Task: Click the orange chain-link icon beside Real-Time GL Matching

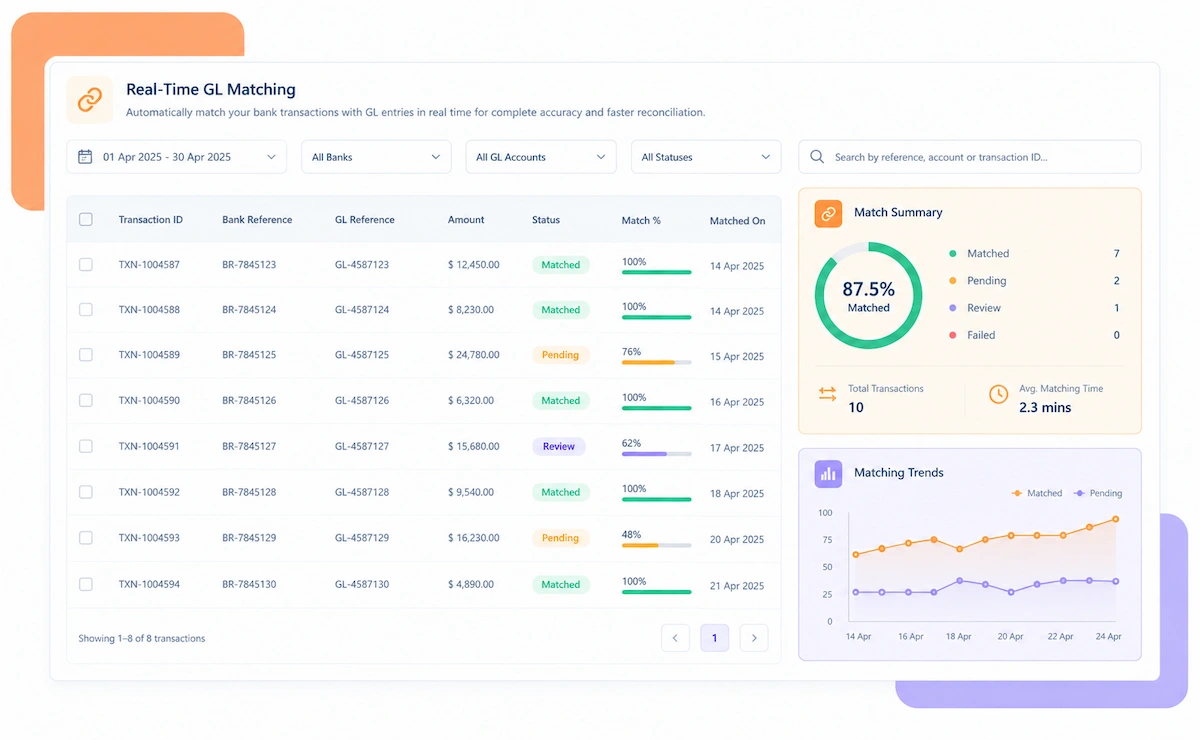Action: coord(90,99)
